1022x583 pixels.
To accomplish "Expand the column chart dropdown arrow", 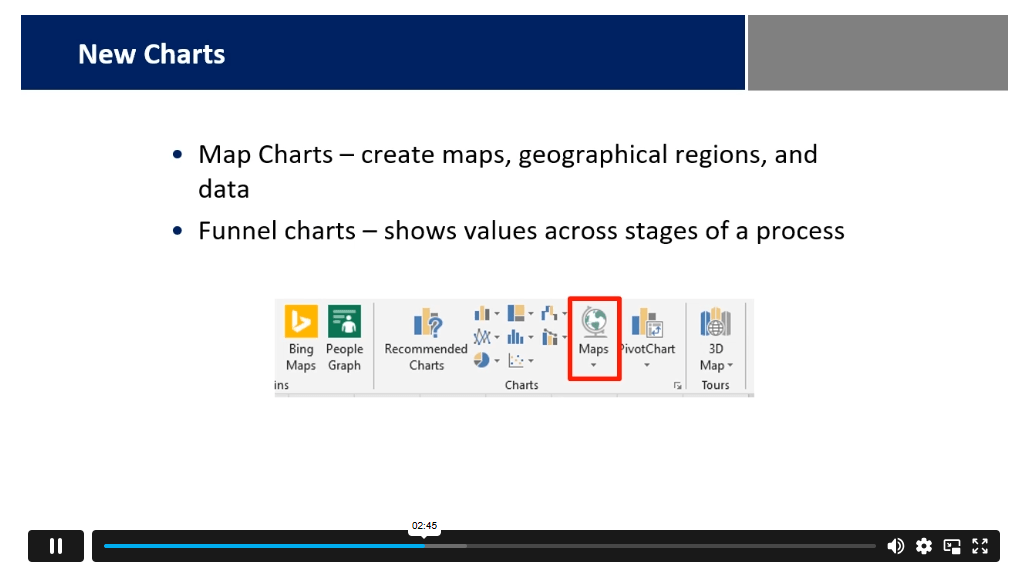I will (497, 314).
